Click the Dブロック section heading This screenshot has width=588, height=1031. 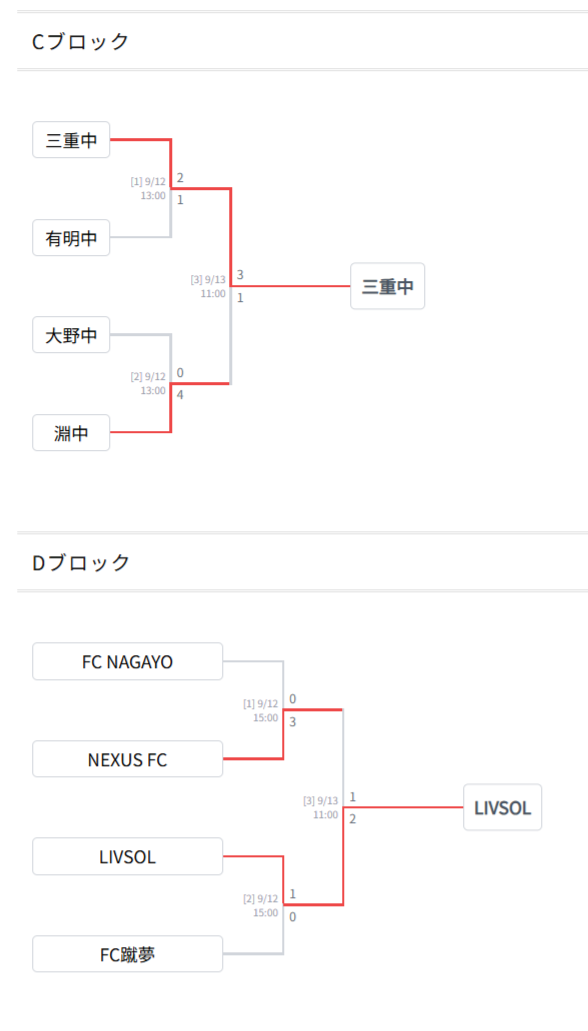point(81,562)
